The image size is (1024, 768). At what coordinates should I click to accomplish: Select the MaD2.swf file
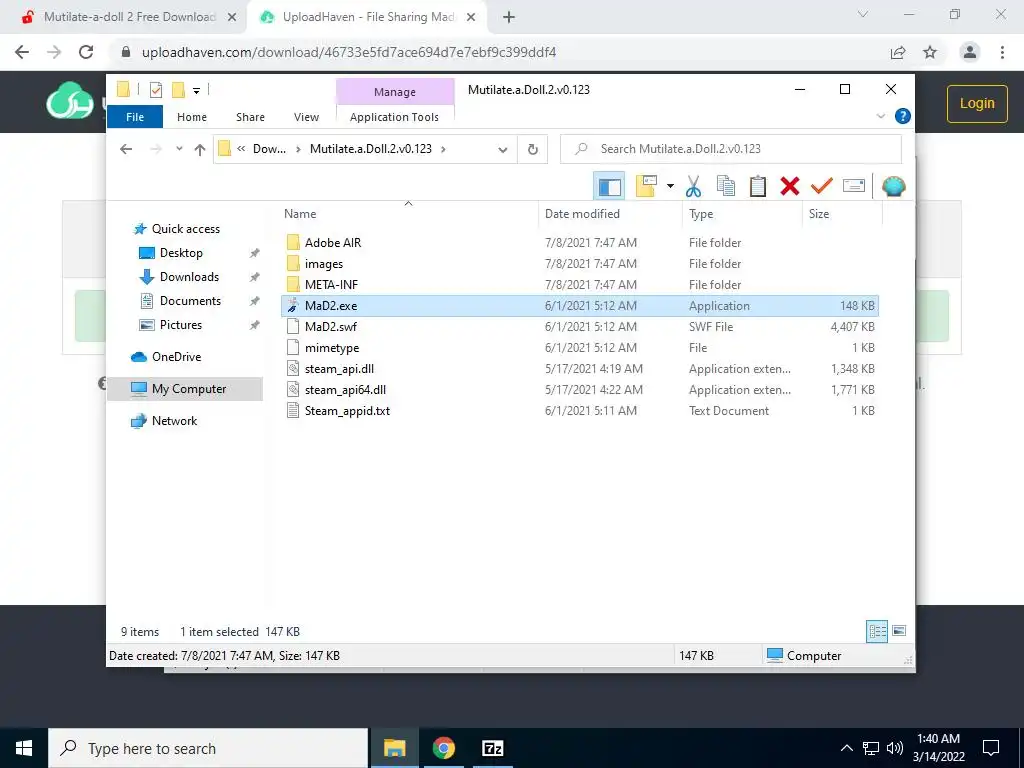point(330,327)
